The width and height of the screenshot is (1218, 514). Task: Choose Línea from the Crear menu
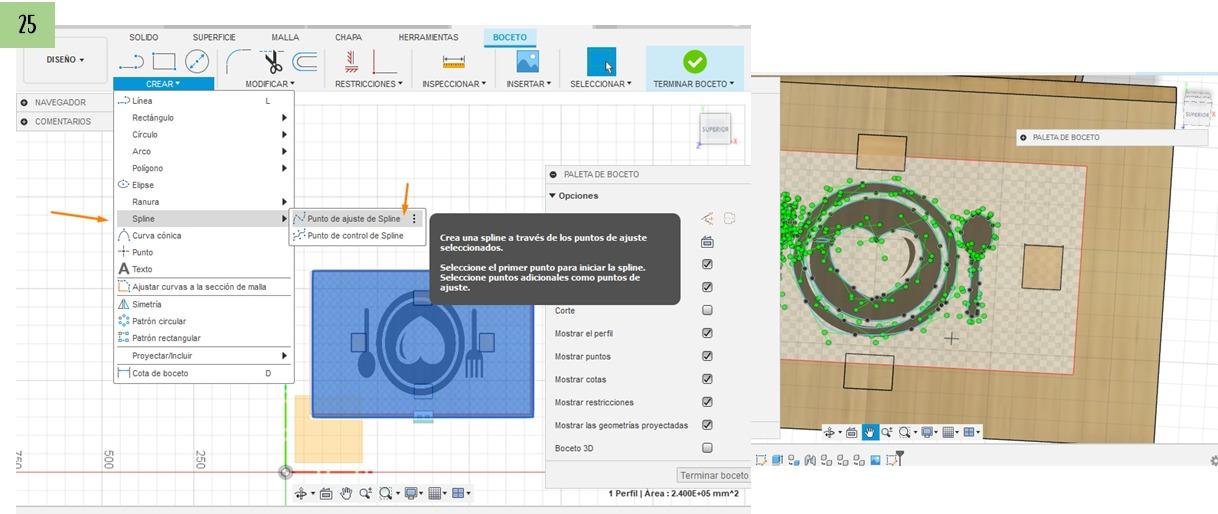[x=204, y=100]
